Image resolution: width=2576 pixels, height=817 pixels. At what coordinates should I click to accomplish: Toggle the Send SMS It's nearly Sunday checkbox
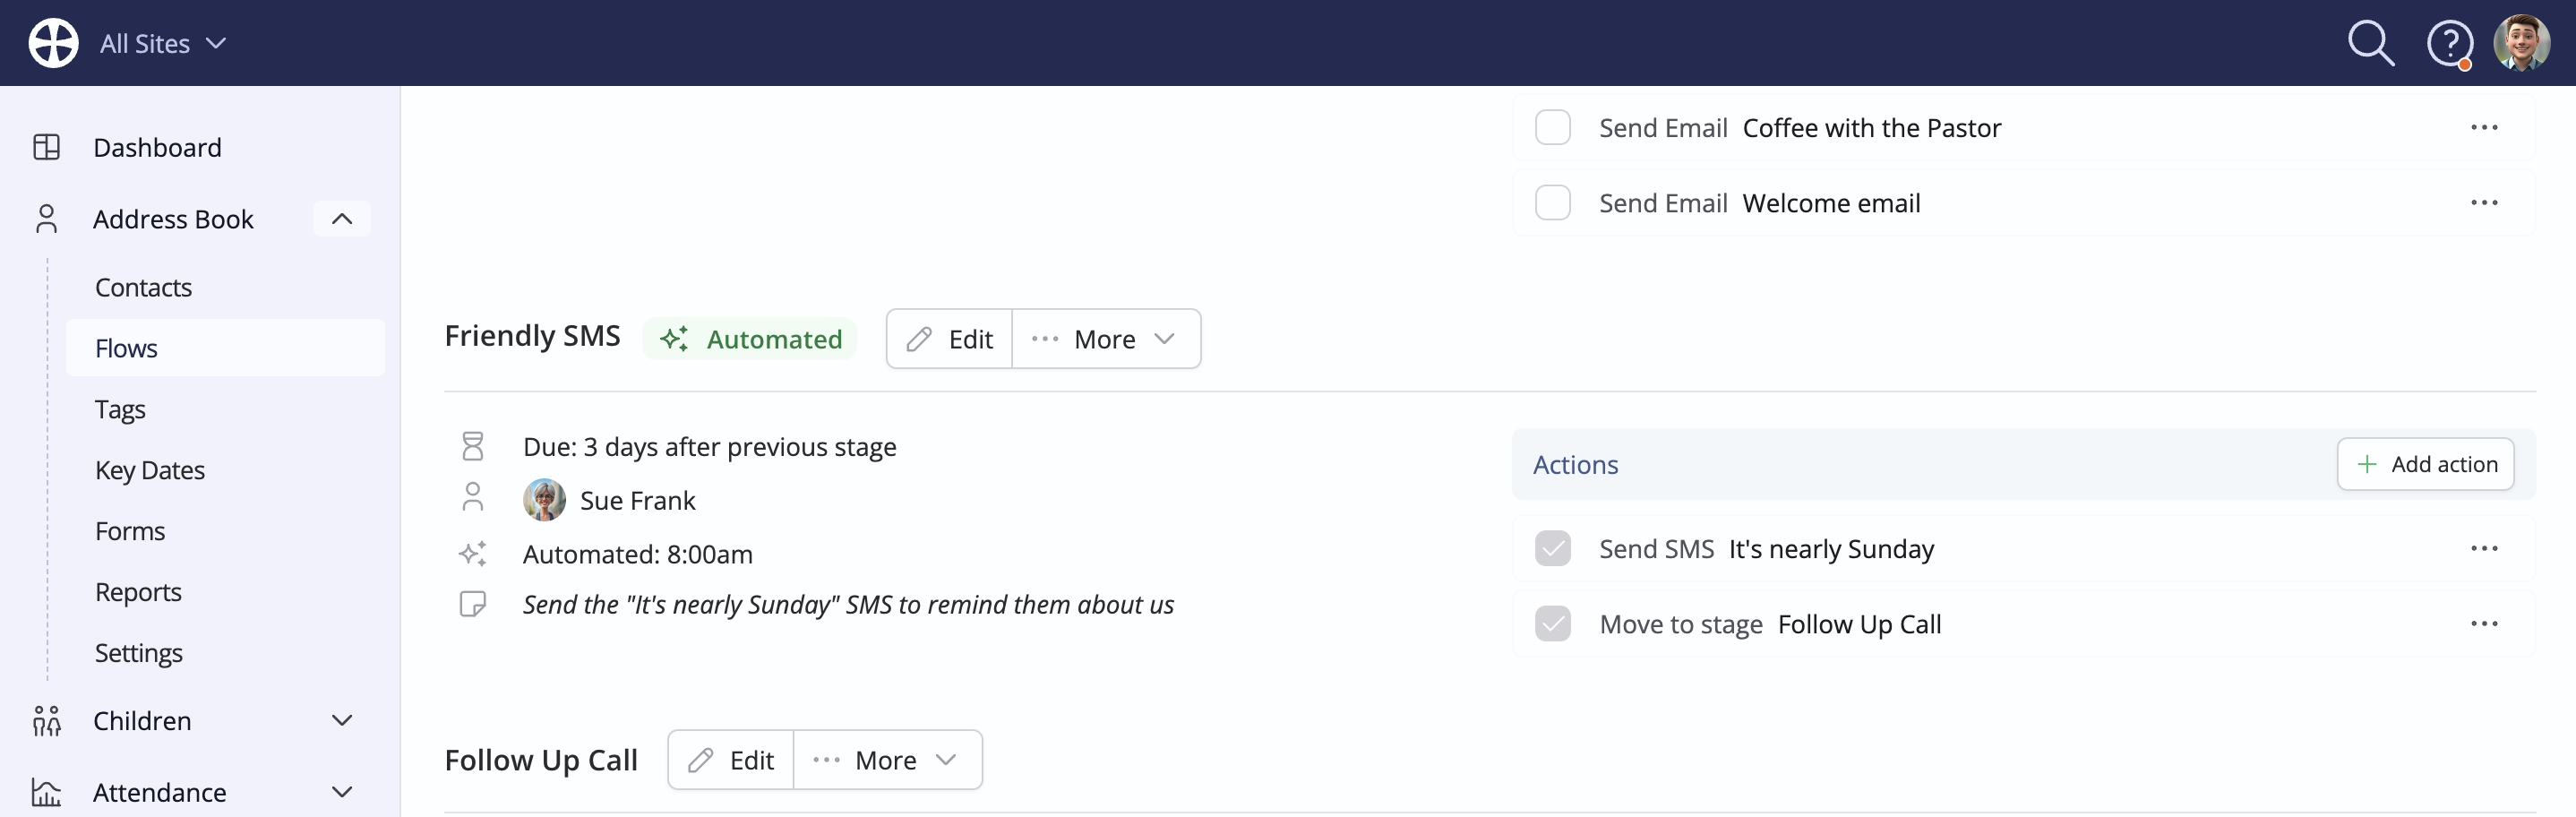(1552, 548)
